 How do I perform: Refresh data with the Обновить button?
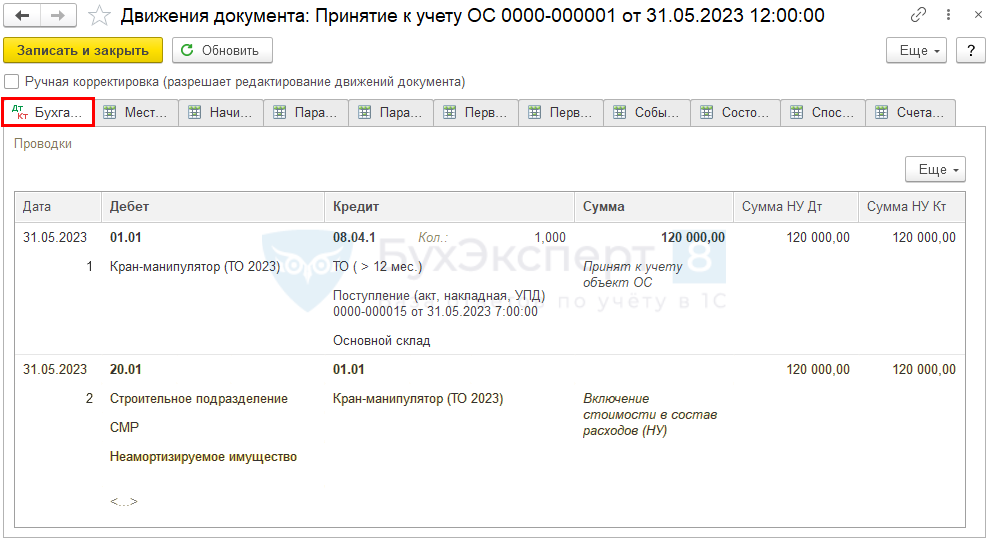point(222,50)
